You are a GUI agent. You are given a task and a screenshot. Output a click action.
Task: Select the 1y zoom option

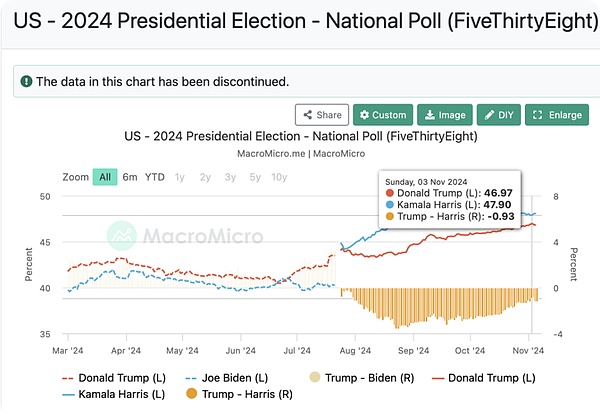coord(180,177)
